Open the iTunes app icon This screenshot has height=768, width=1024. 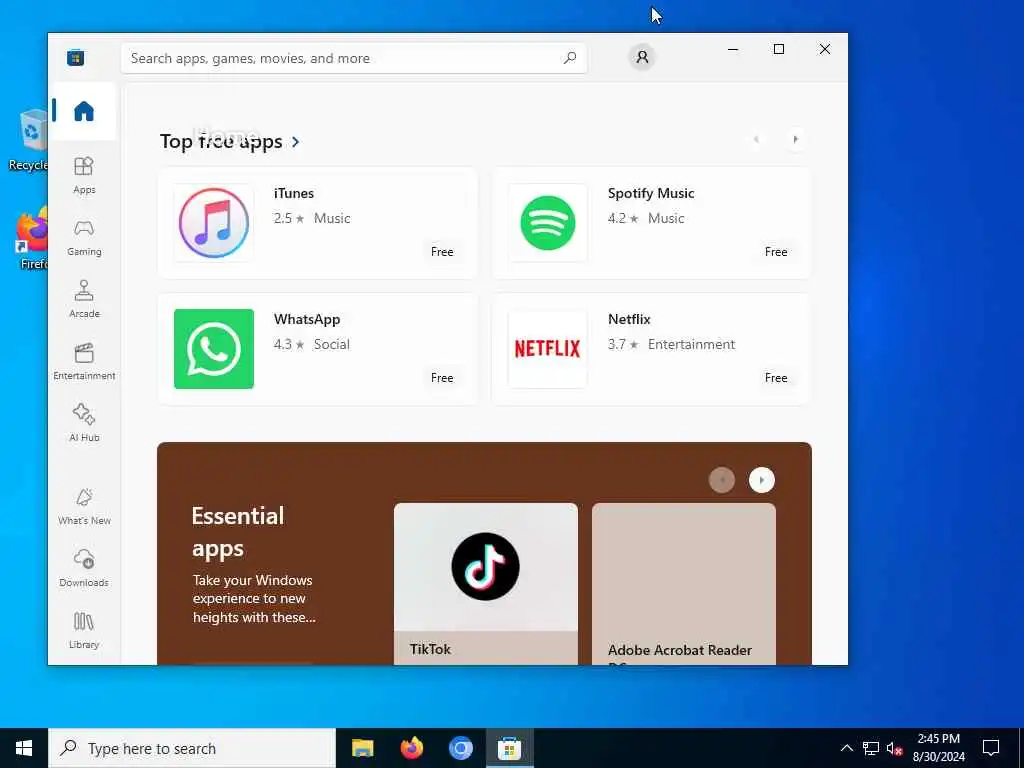point(214,223)
